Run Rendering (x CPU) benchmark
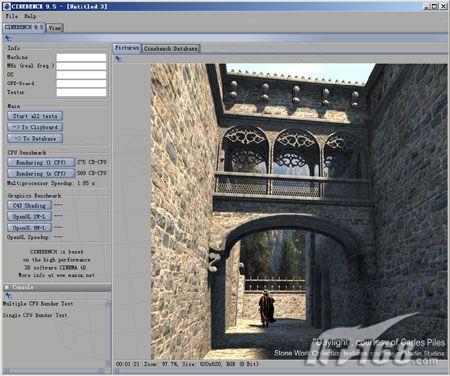The width and height of the screenshot is (450, 376). (x=41, y=173)
